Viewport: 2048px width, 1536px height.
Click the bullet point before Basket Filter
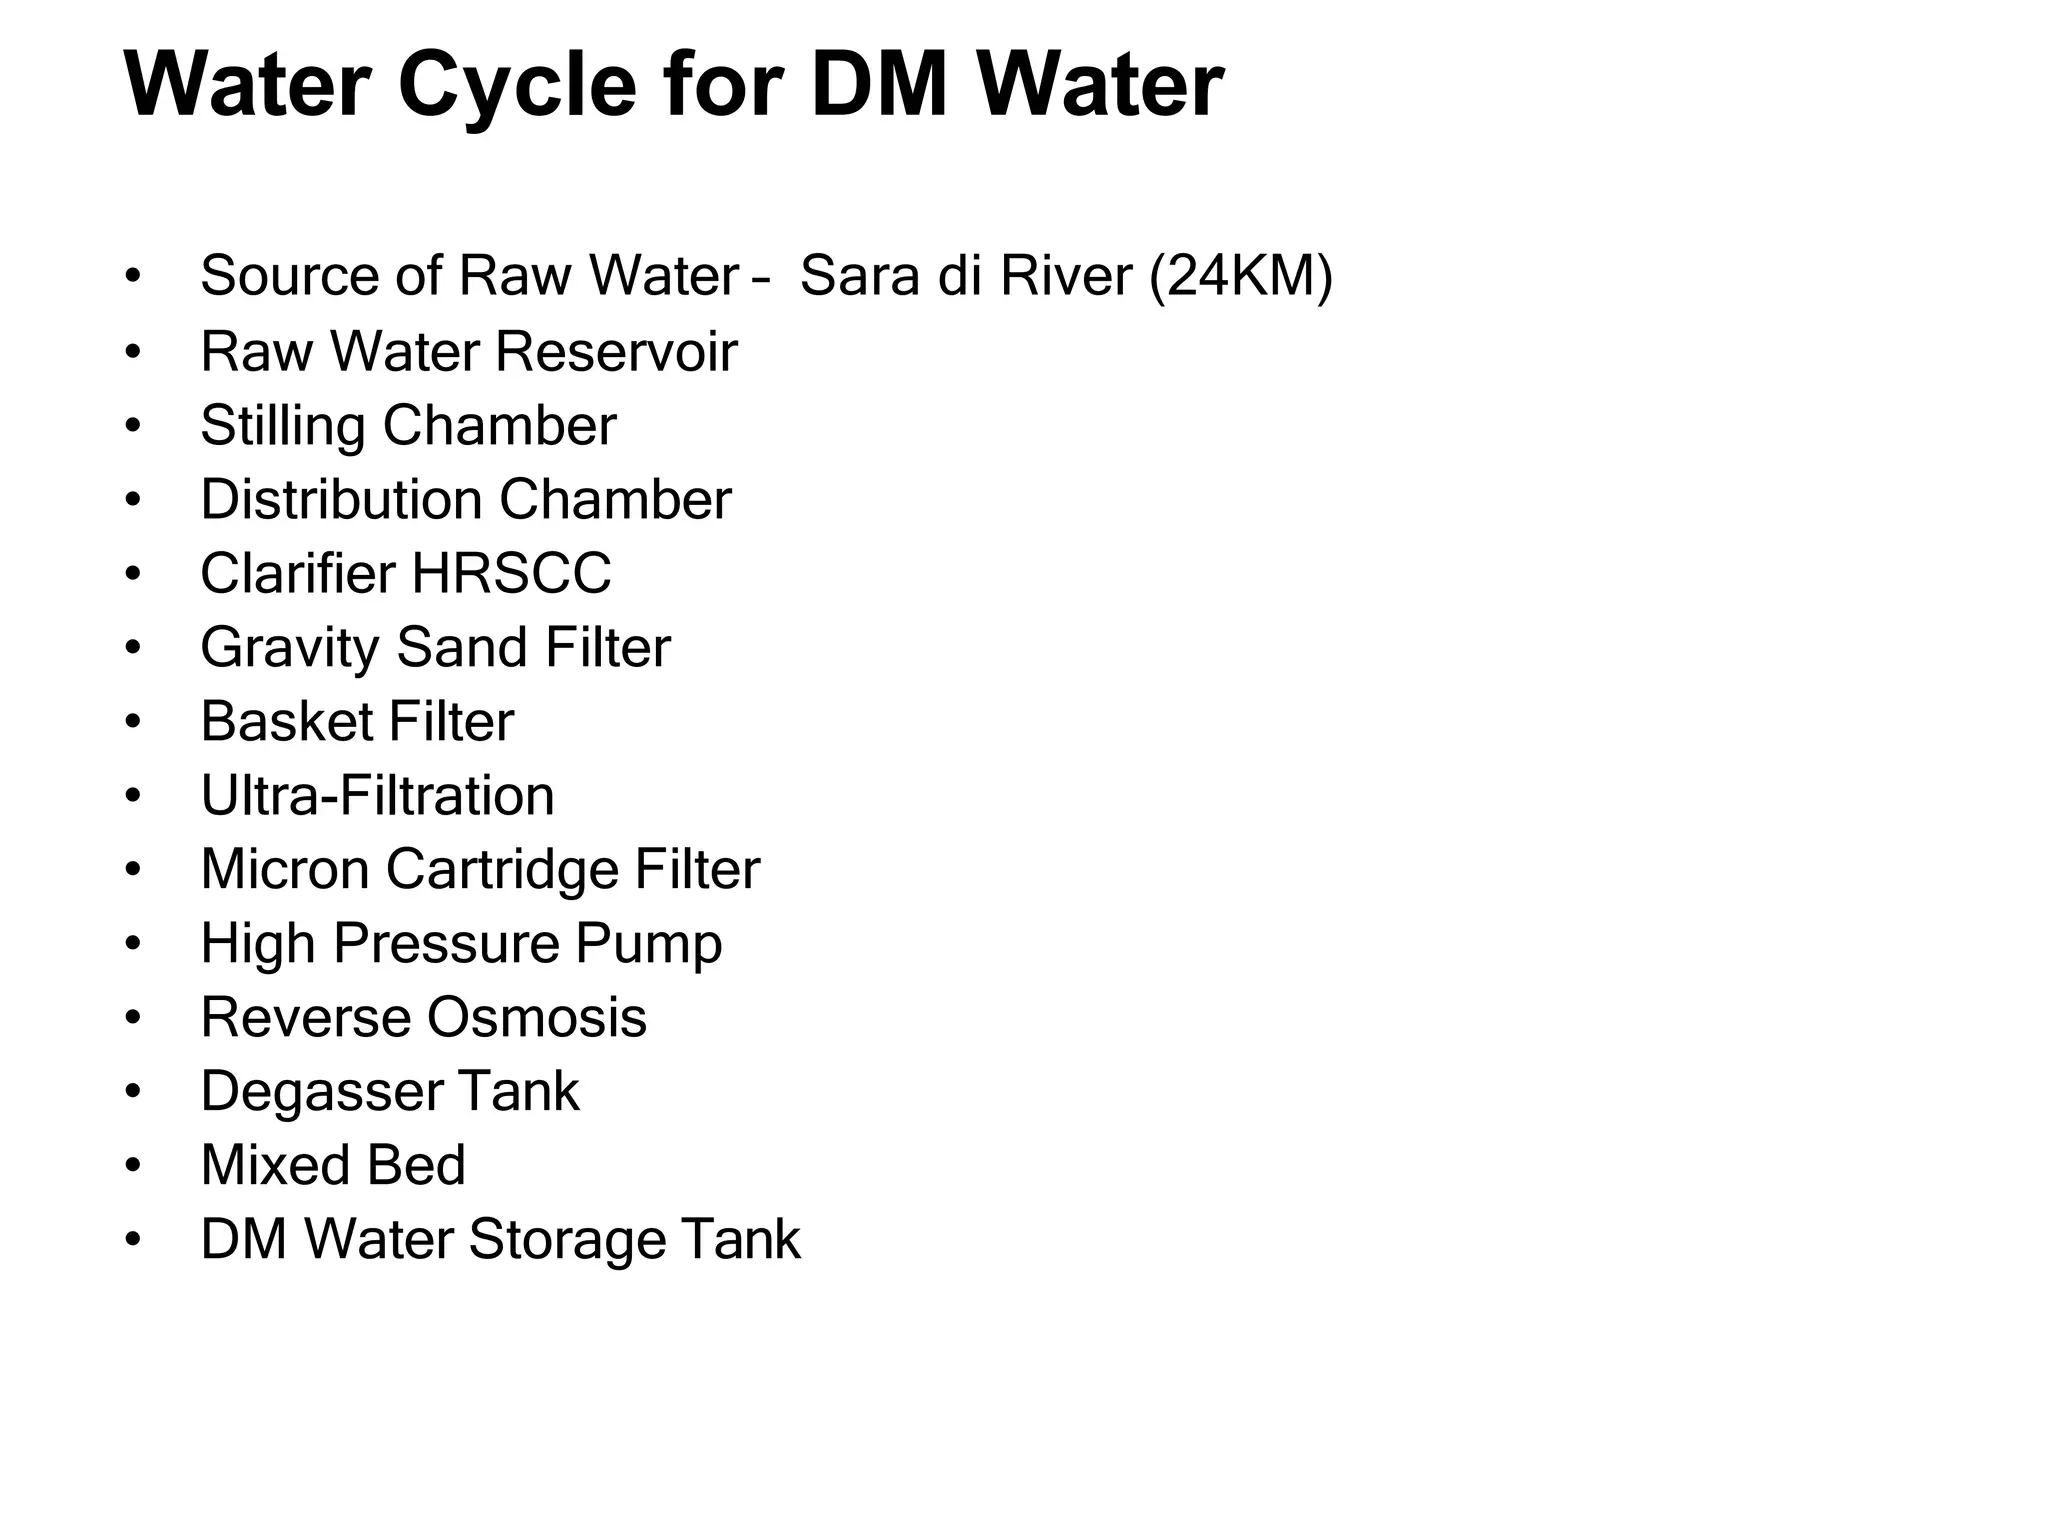134,723
